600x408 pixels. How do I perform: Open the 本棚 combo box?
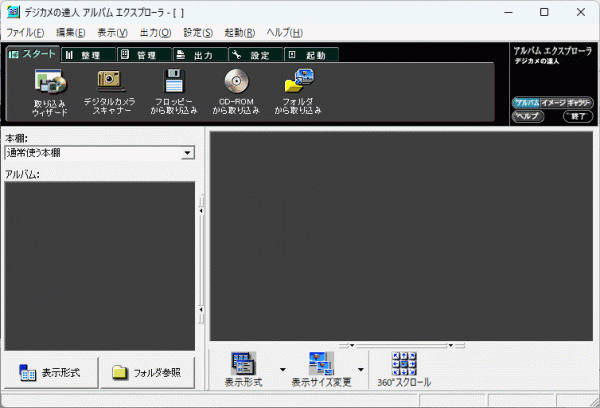[99, 153]
